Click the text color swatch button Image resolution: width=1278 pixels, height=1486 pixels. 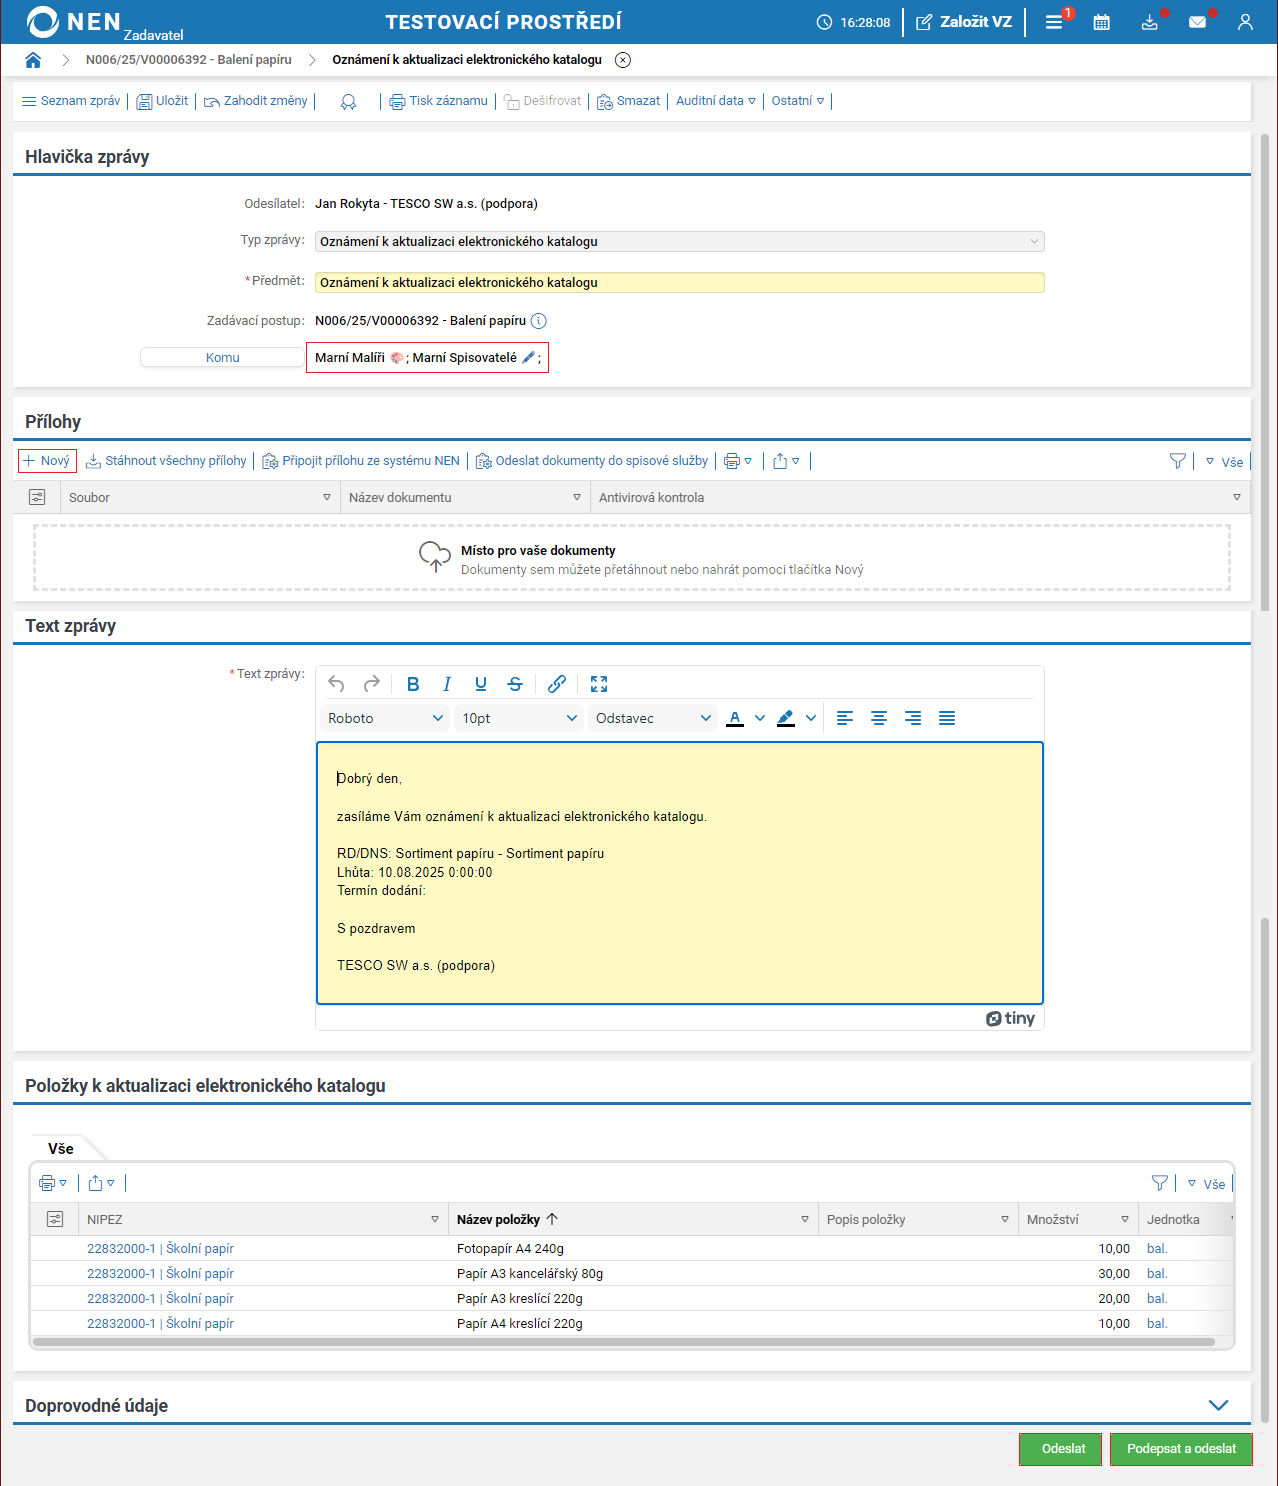[735, 718]
